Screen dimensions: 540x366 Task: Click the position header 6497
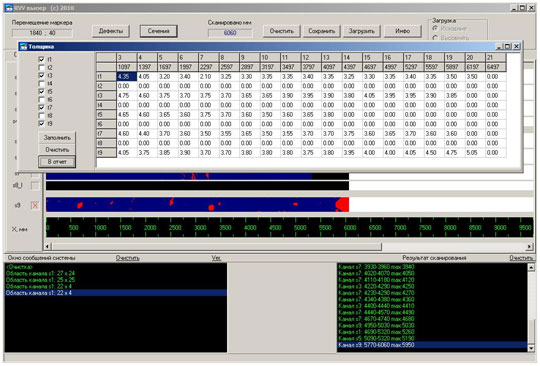click(496, 67)
